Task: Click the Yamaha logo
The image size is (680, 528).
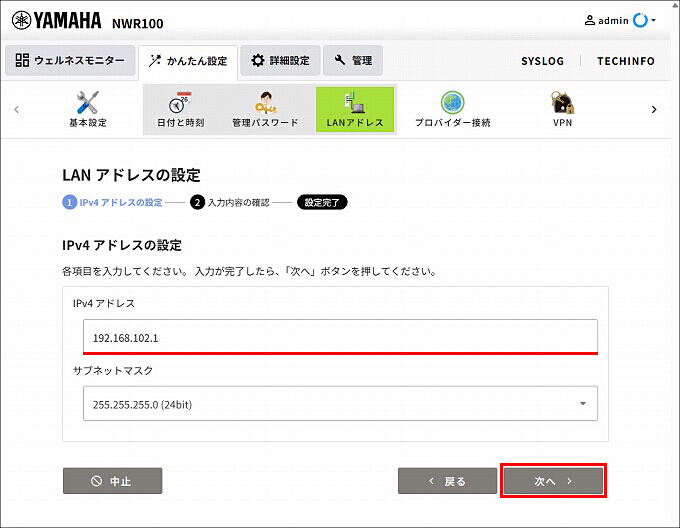Action: coord(57,21)
